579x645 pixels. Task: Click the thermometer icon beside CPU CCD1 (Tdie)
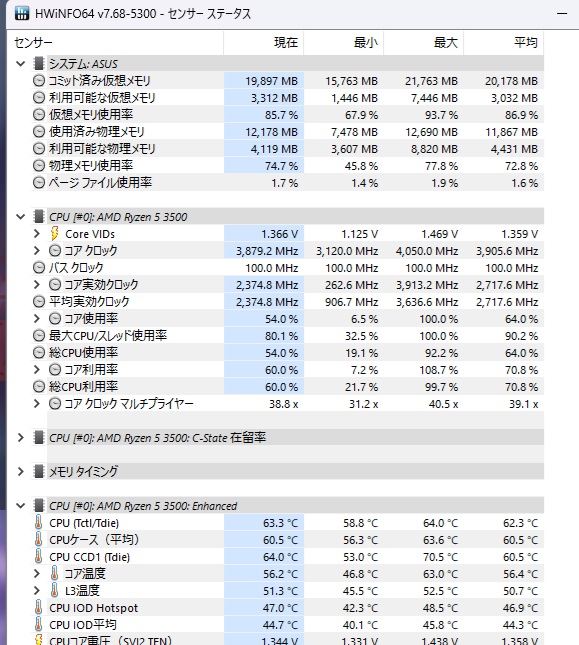tap(38, 557)
